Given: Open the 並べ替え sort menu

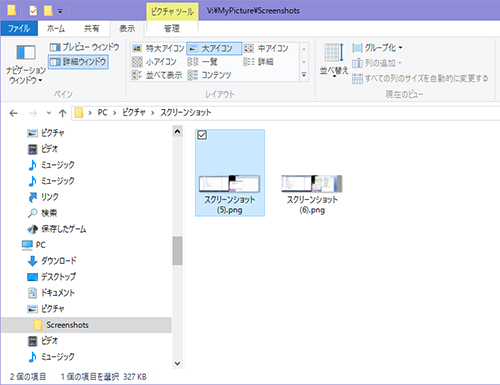Looking at the screenshot, I should tap(334, 60).
